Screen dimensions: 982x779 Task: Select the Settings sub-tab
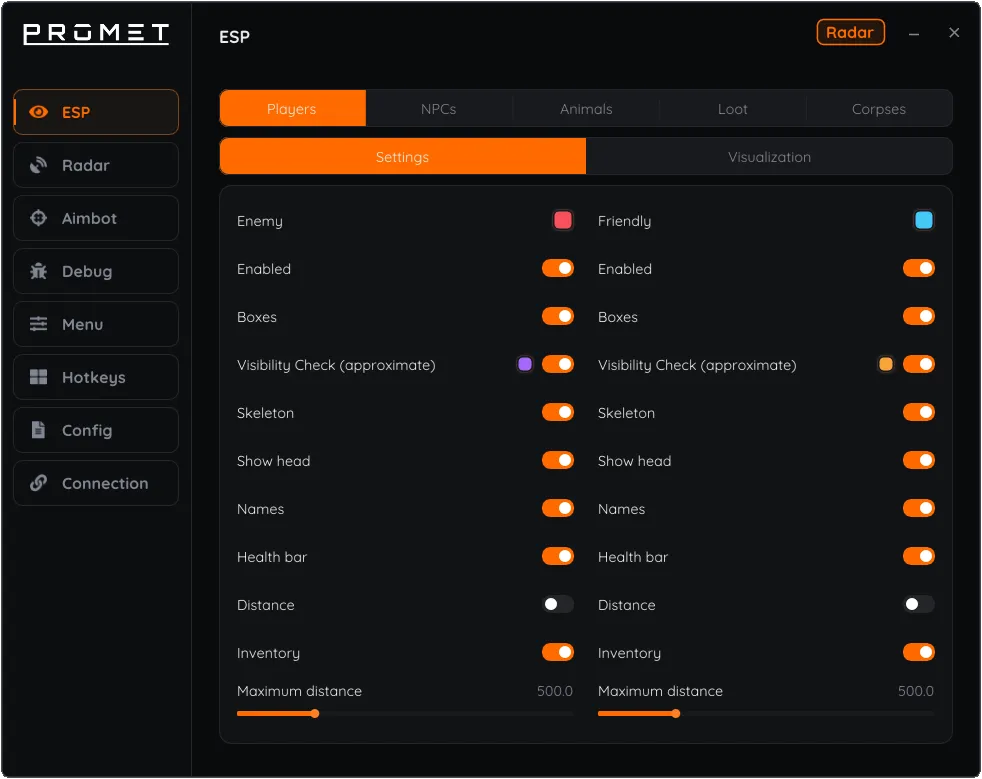[x=403, y=157]
